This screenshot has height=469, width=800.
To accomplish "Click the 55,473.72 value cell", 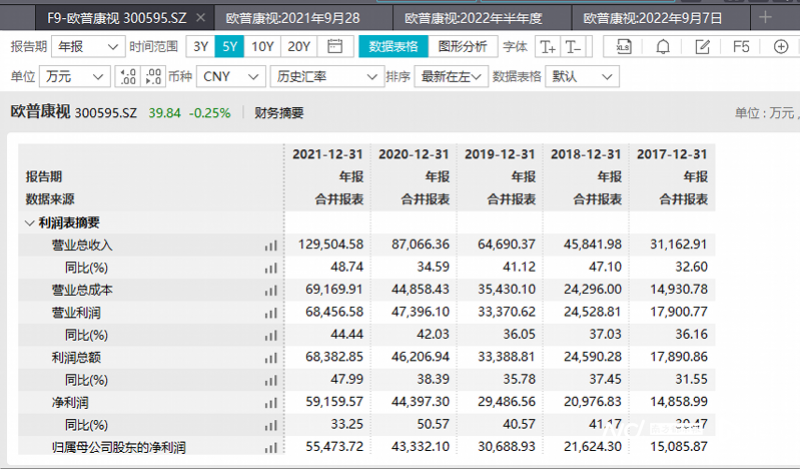I will (x=334, y=447).
